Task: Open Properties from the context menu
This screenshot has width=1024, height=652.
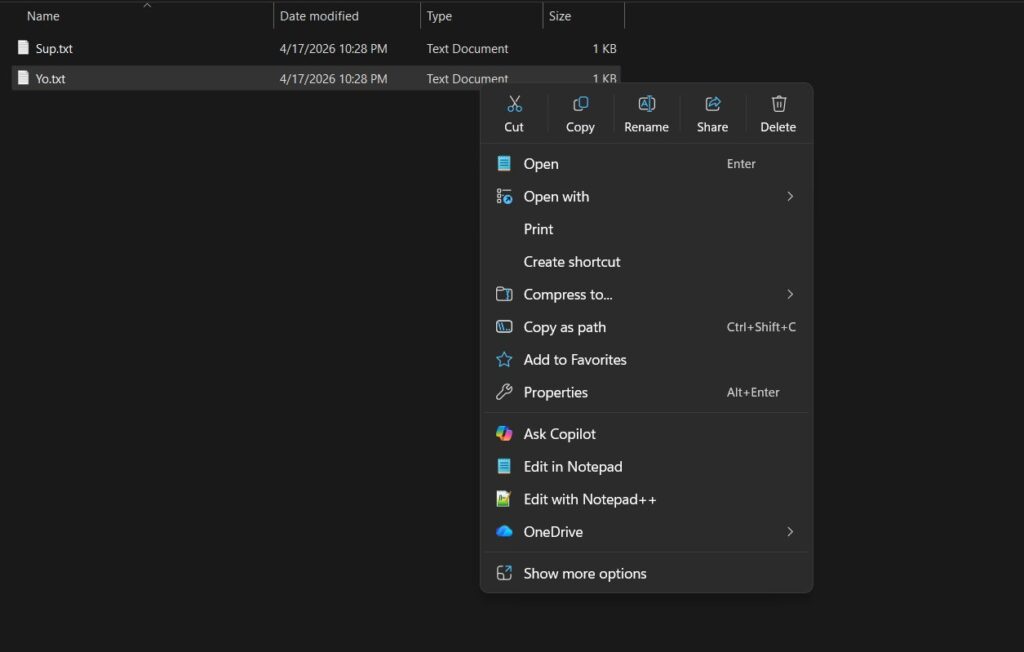Action: tap(647, 393)
